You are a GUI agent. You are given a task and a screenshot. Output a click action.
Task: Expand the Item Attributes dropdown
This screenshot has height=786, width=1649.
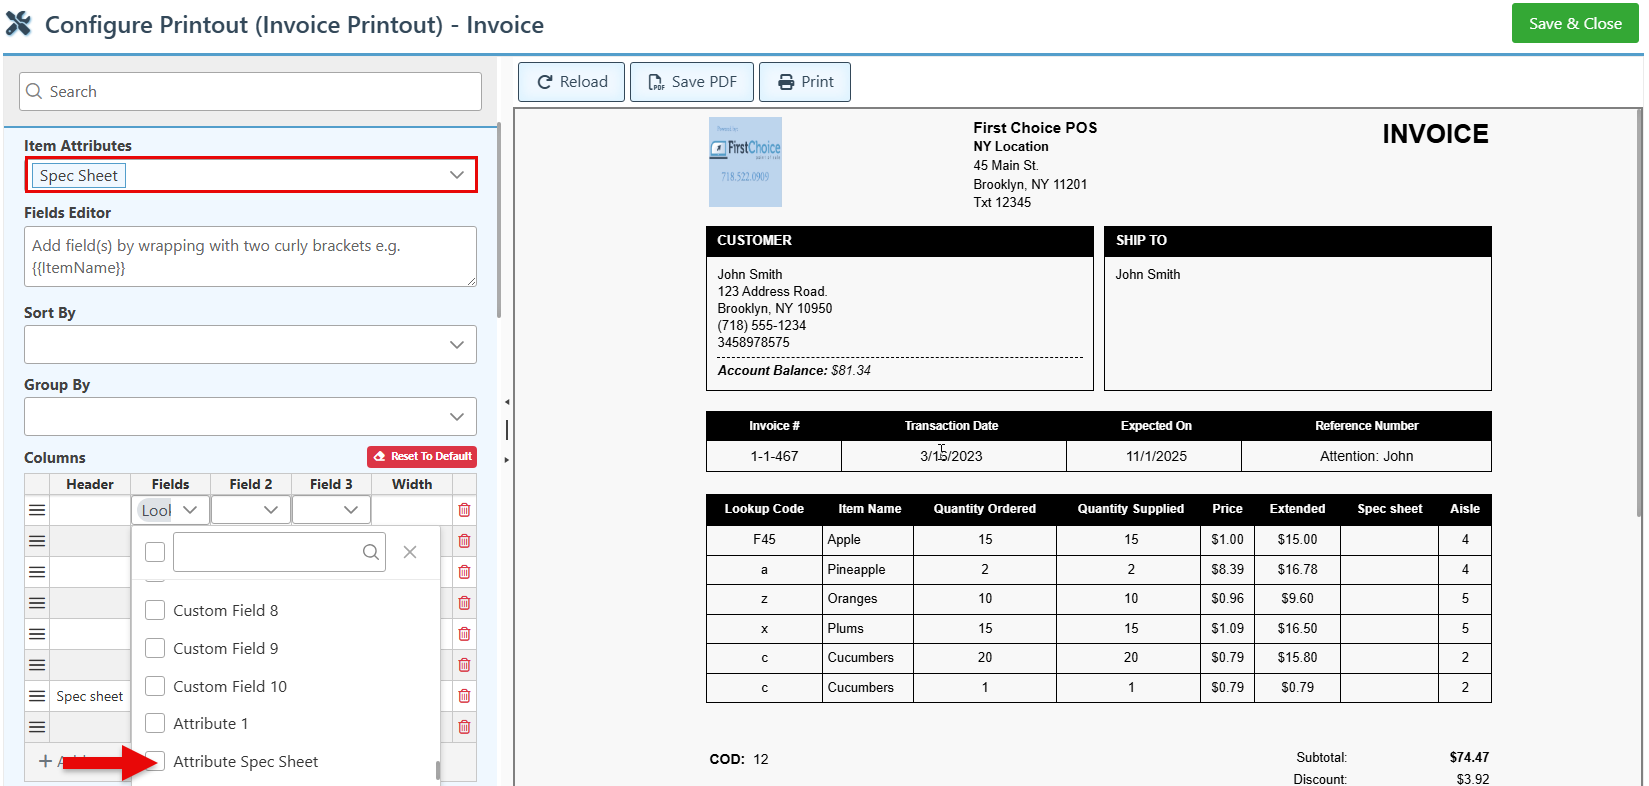pos(456,175)
